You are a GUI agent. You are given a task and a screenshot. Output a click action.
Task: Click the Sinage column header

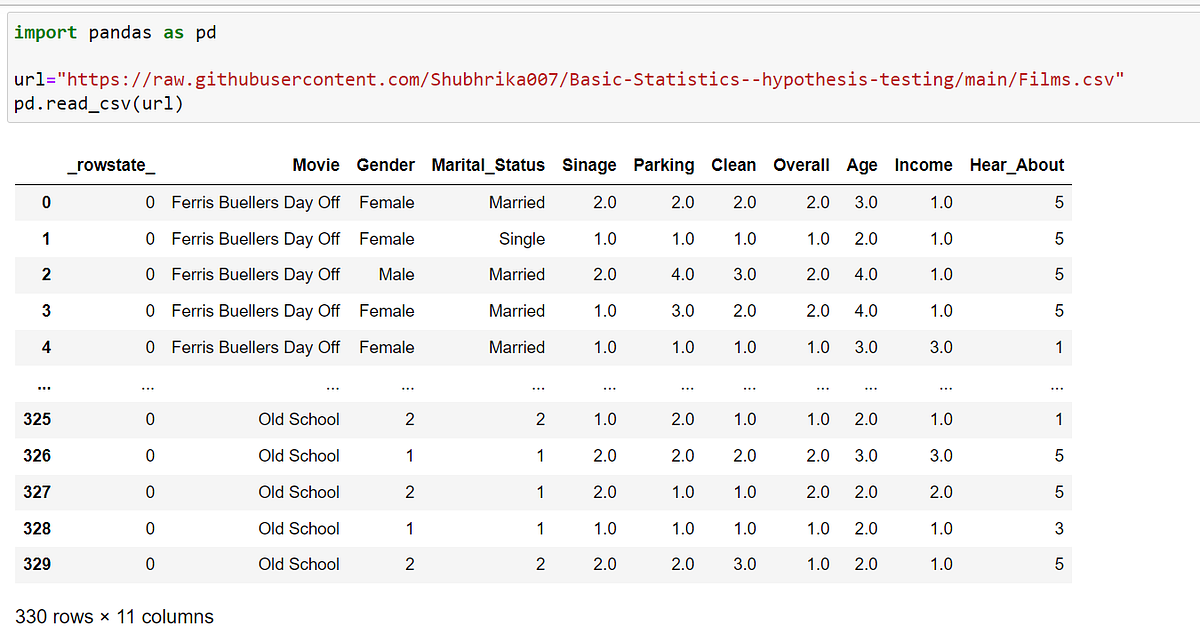click(589, 165)
